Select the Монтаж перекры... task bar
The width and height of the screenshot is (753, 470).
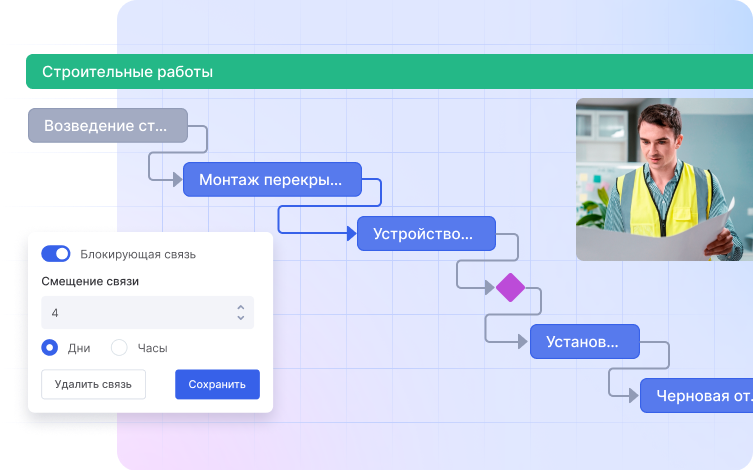pyautogui.click(x=271, y=180)
